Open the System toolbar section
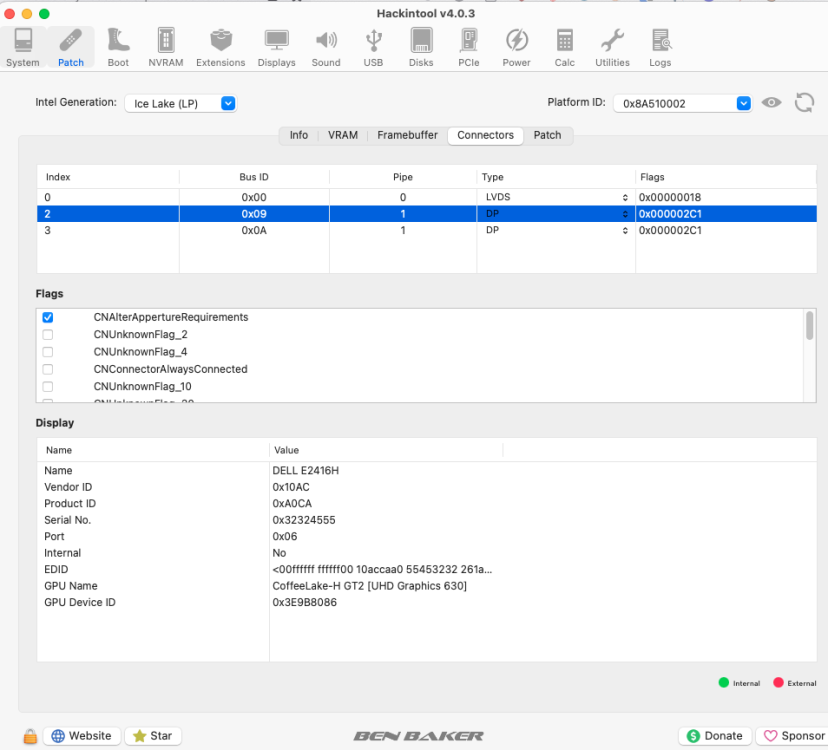The height and width of the screenshot is (750, 828). 23,48
